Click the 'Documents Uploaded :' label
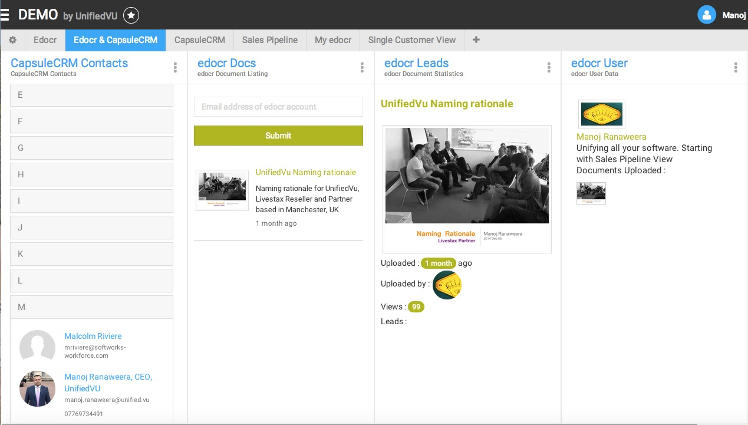748x425 pixels. coord(621,170)
